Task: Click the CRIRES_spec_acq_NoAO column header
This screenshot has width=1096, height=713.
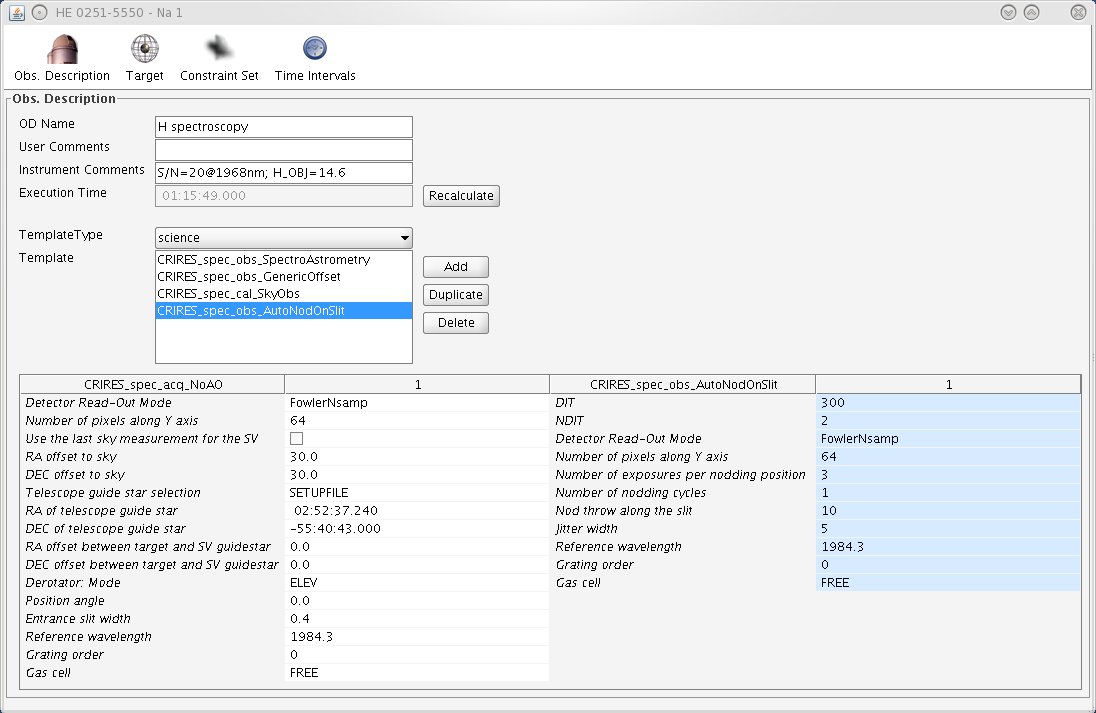Action: [x=152, y=384]
